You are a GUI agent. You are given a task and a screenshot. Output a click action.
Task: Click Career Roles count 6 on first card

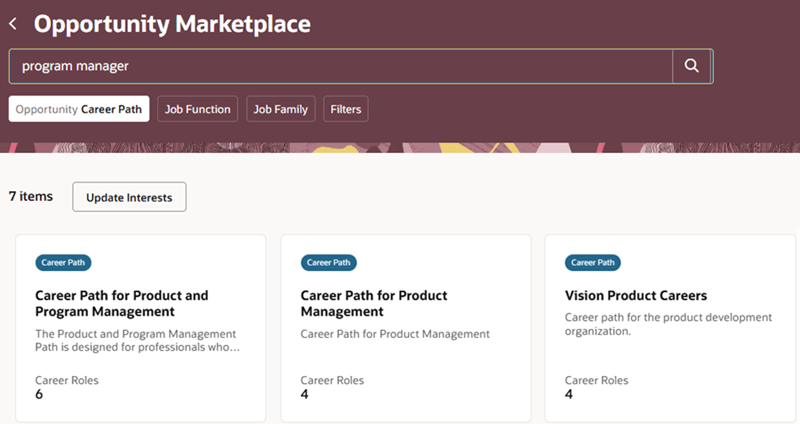tap(39, 394)
